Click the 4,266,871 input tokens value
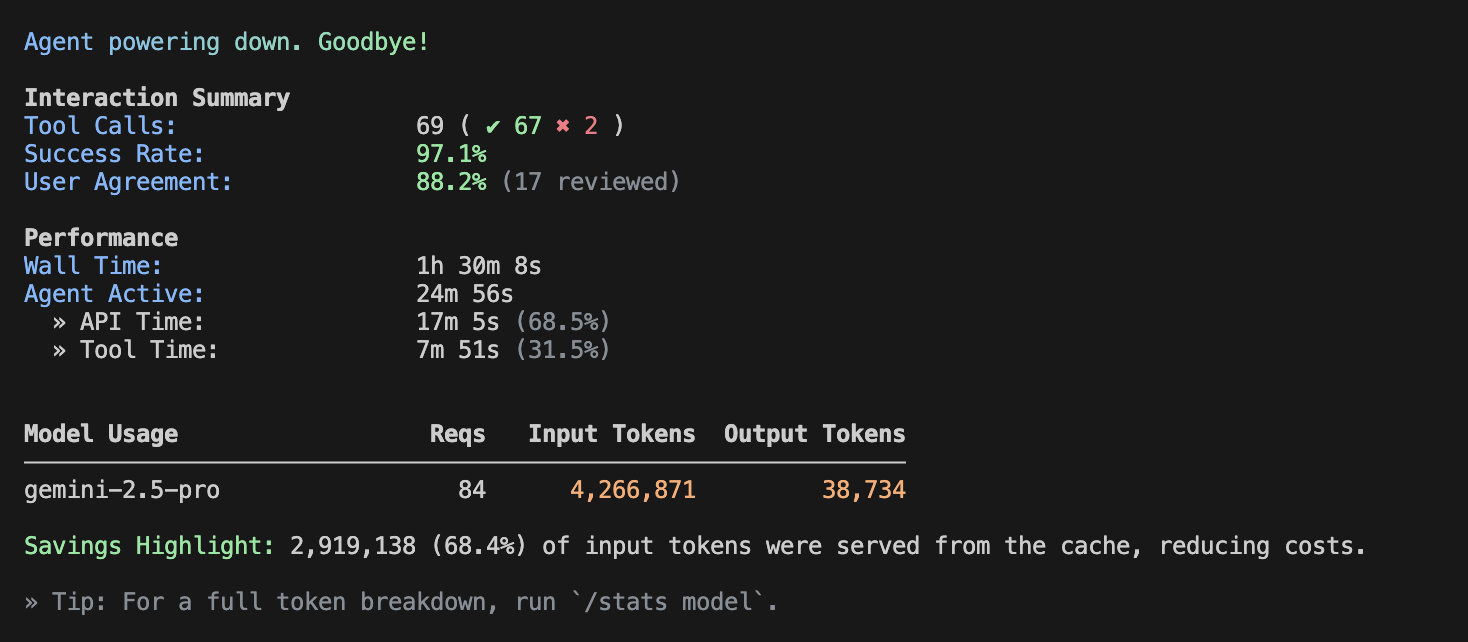 pyautogui.click(x=633, y=490)
